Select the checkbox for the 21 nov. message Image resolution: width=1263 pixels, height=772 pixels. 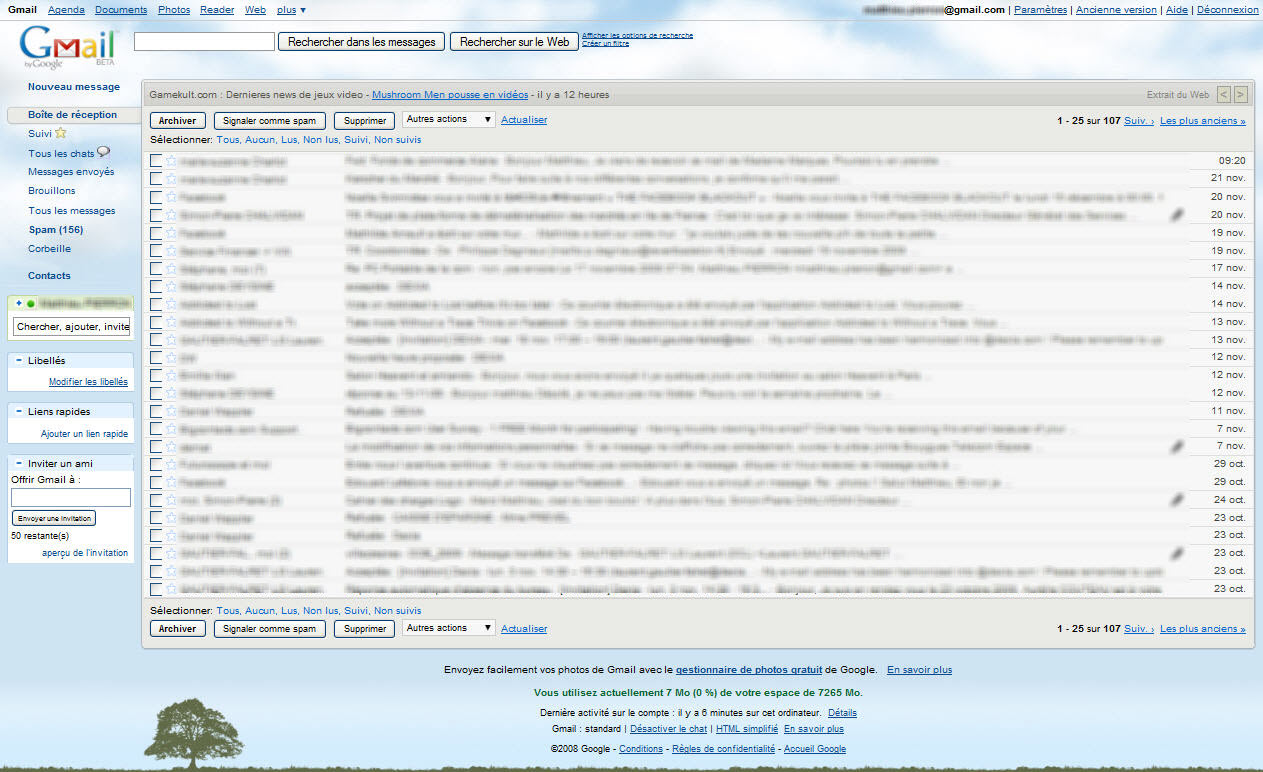pyautogui.click(x=156, y=178)
